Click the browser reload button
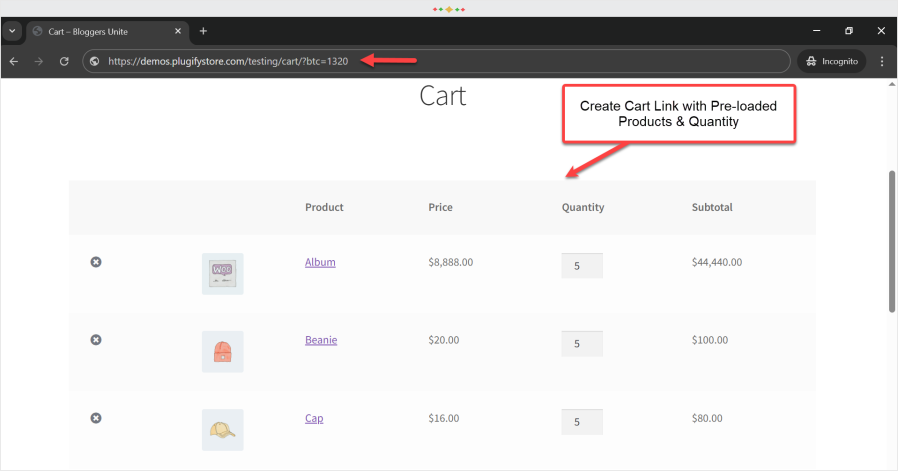 click(64, 61)
